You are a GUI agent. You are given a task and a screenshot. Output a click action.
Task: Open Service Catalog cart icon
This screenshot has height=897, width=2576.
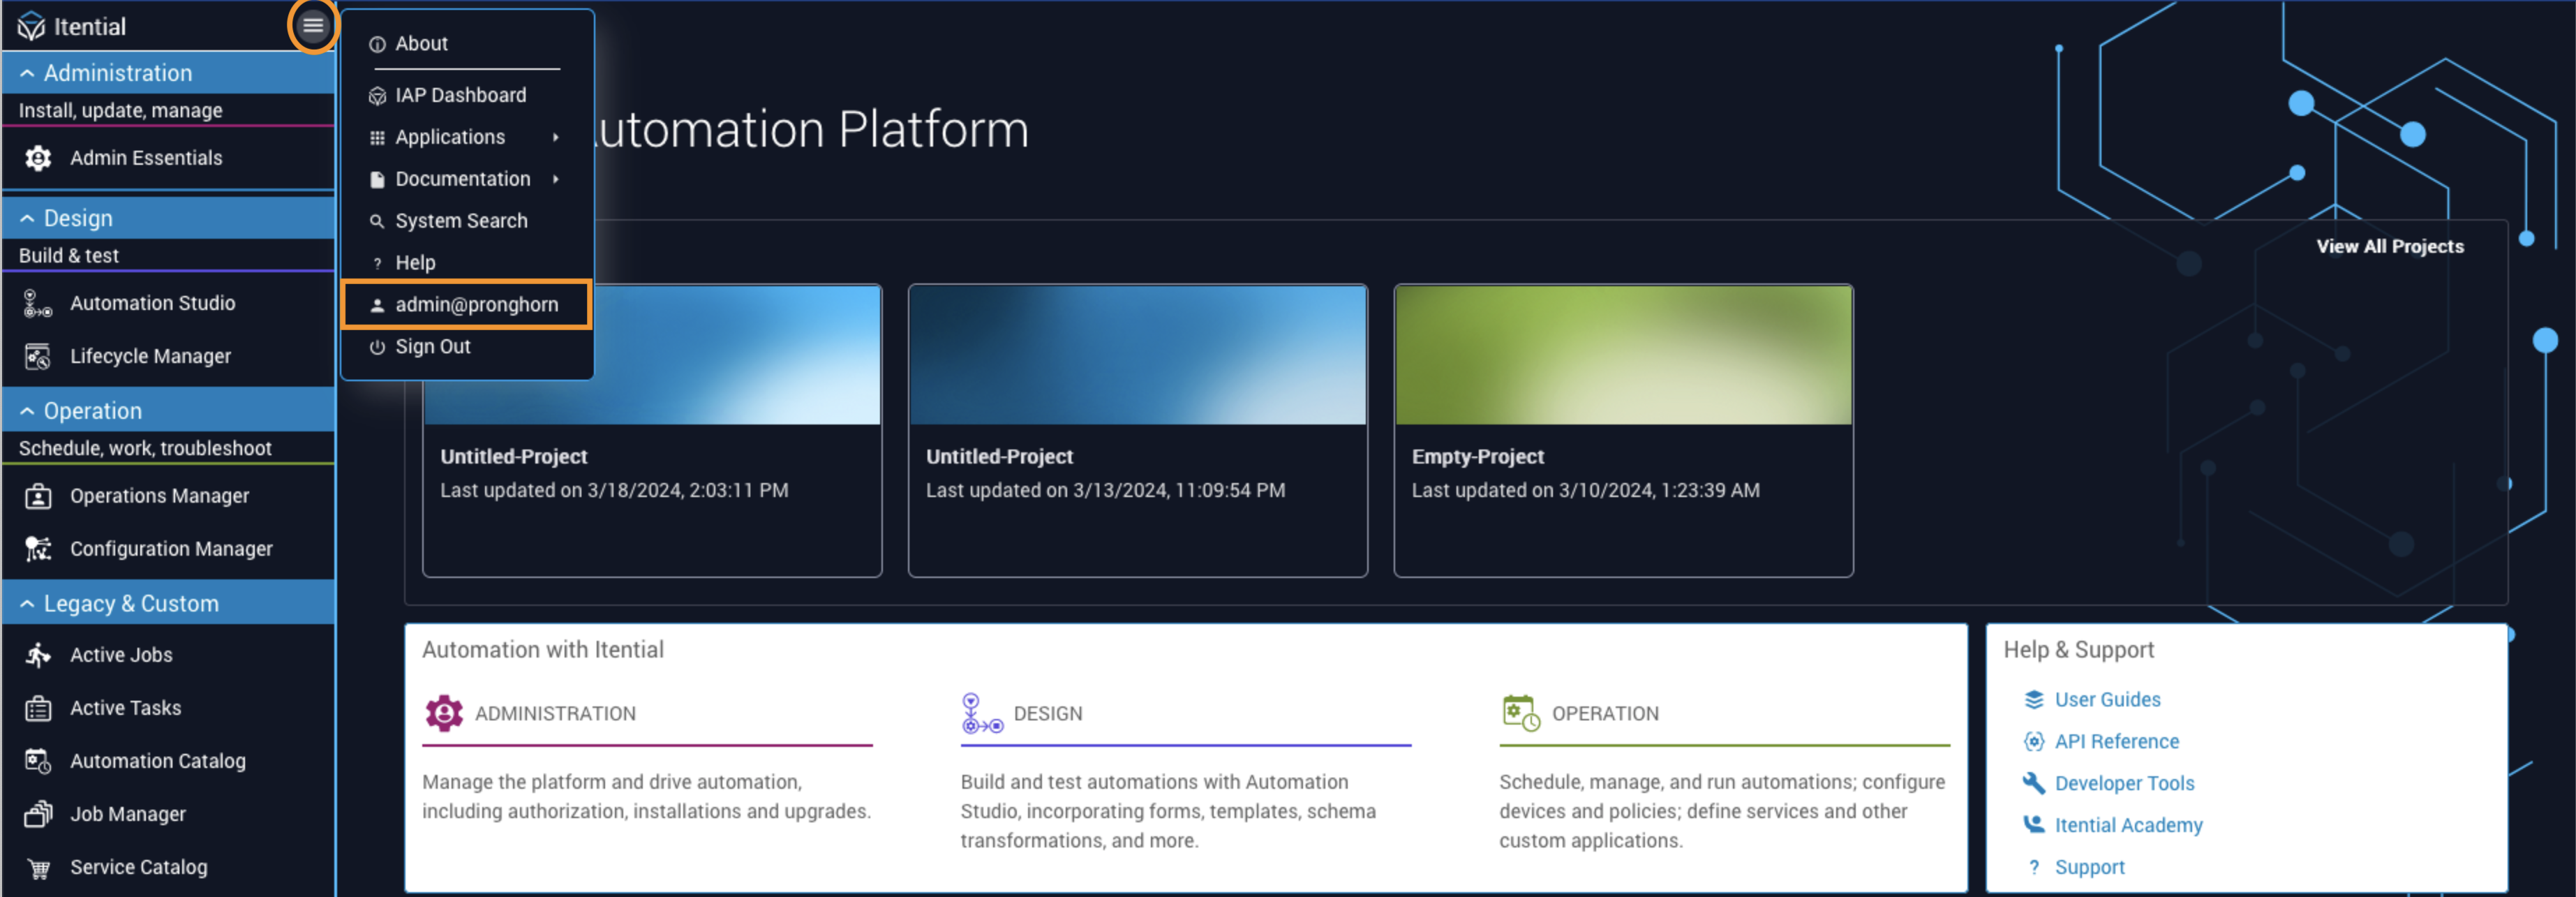click(x=38, y=868)
